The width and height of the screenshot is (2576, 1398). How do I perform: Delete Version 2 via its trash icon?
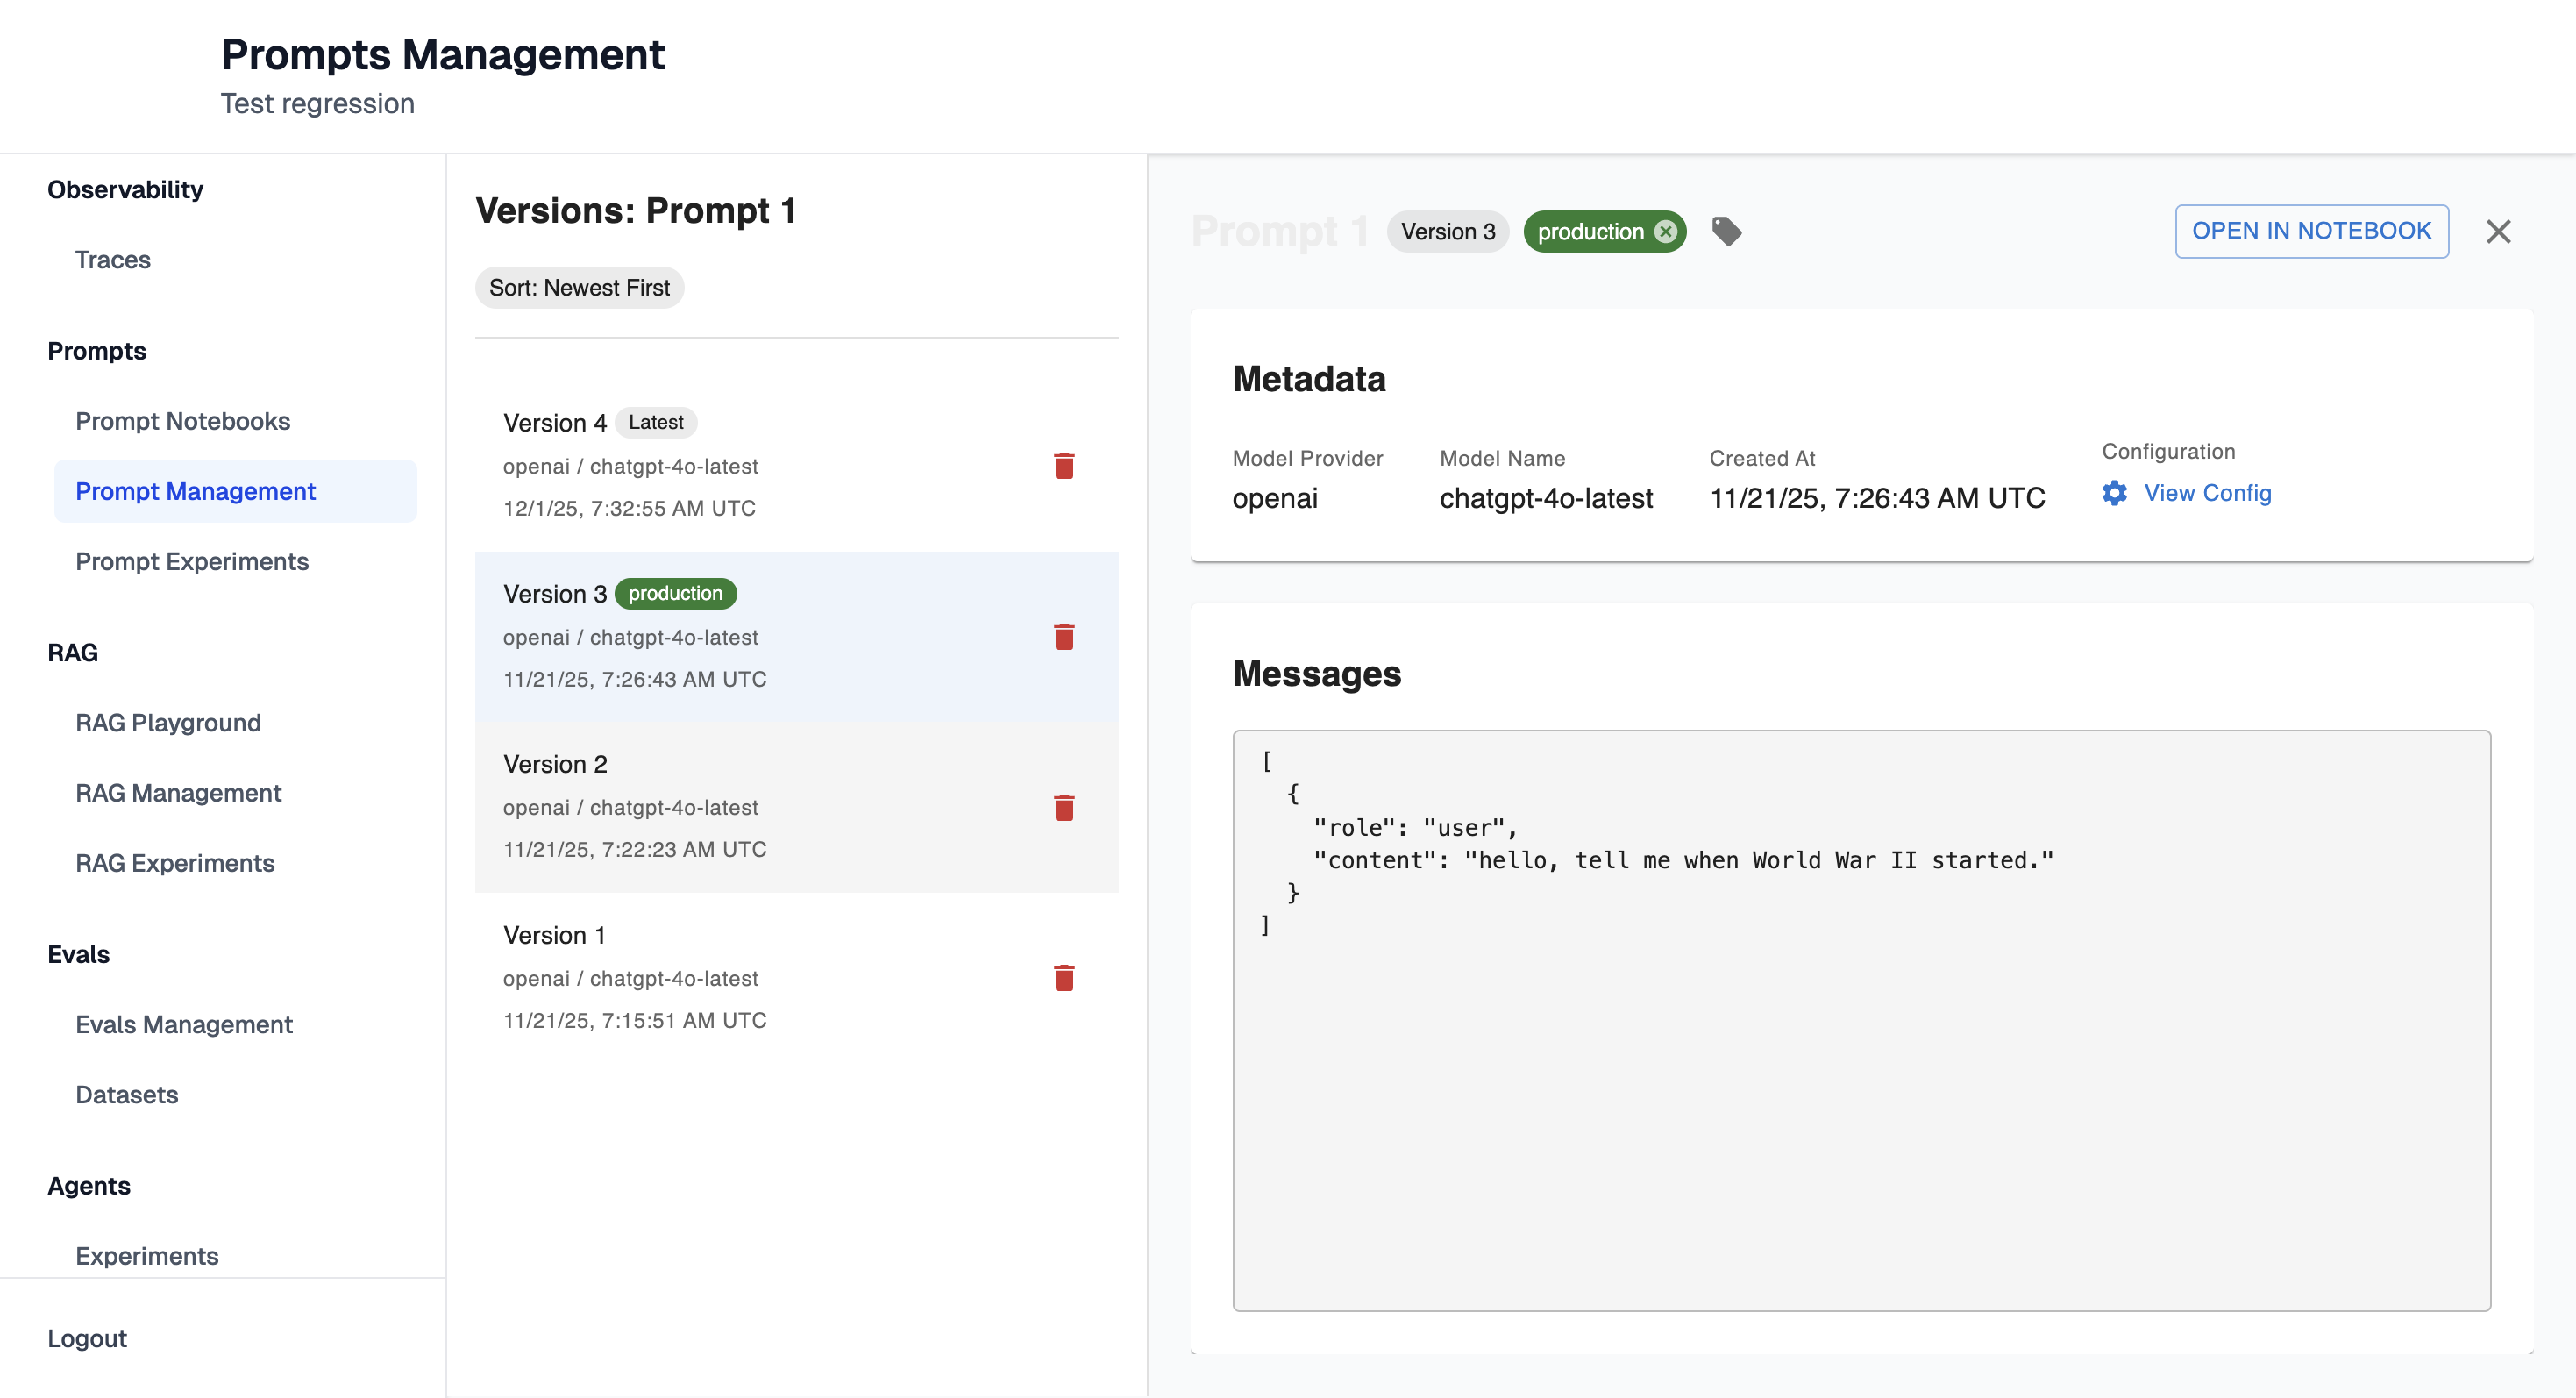(x=1064, y=808)
